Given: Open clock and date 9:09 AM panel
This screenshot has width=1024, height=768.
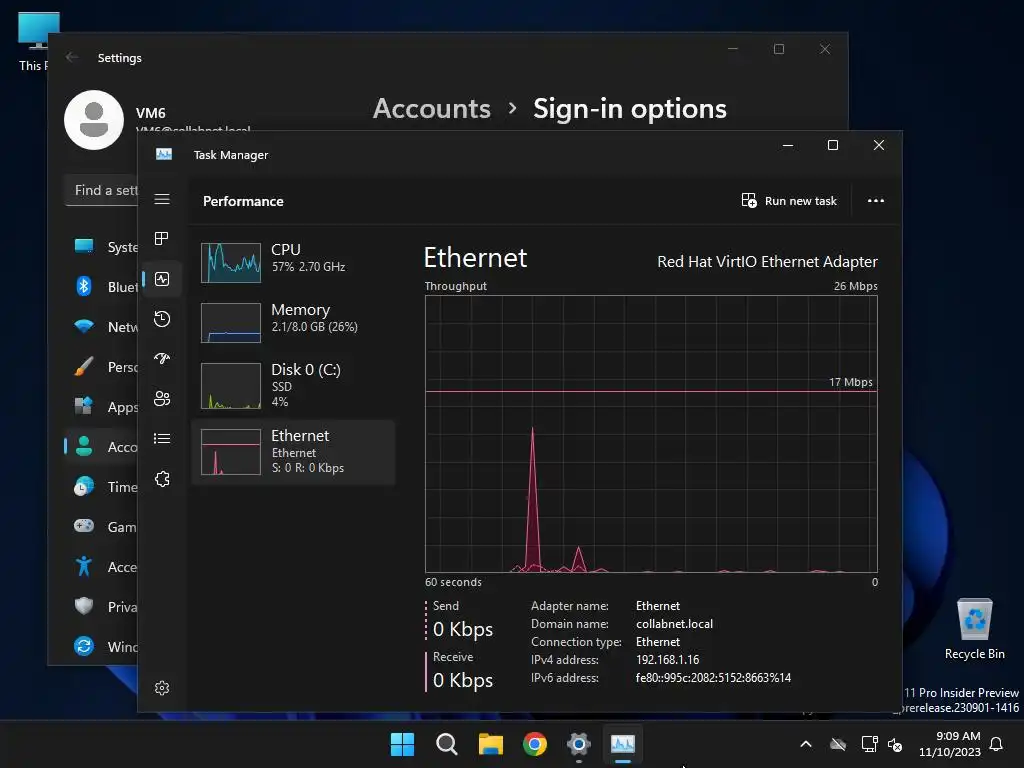Looking at the screenshot, I should pos(950,744).
